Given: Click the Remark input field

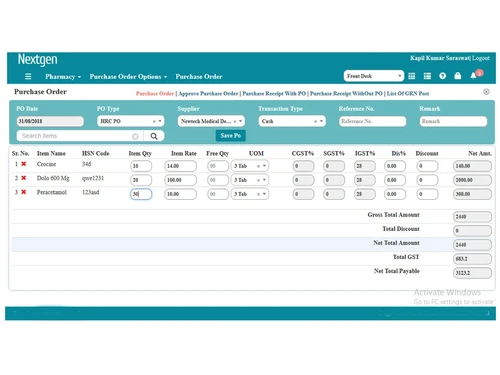Looking at the screenshot, I should pos(453,121).
